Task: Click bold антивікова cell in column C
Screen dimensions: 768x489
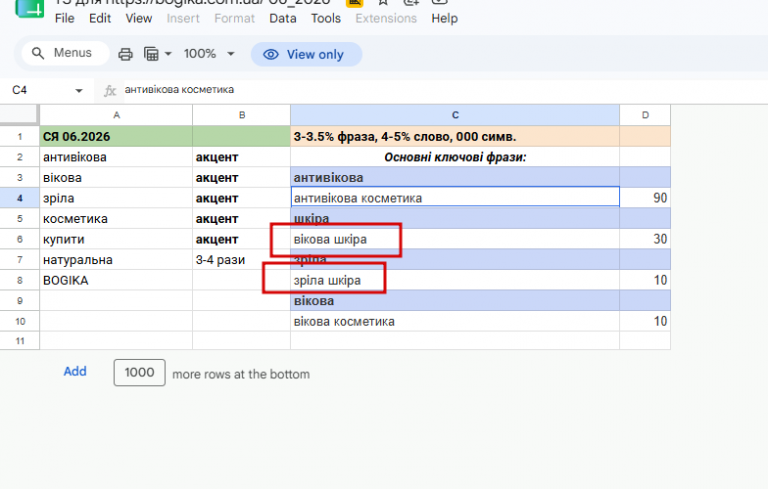Action: (x=455, y=177)
